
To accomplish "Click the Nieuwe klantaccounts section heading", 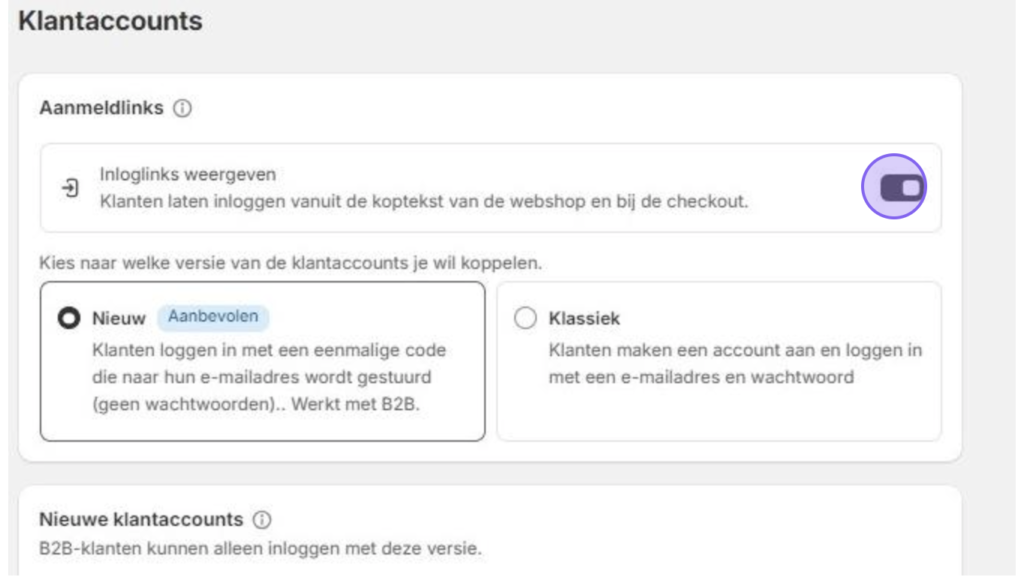I will (141, 520).
